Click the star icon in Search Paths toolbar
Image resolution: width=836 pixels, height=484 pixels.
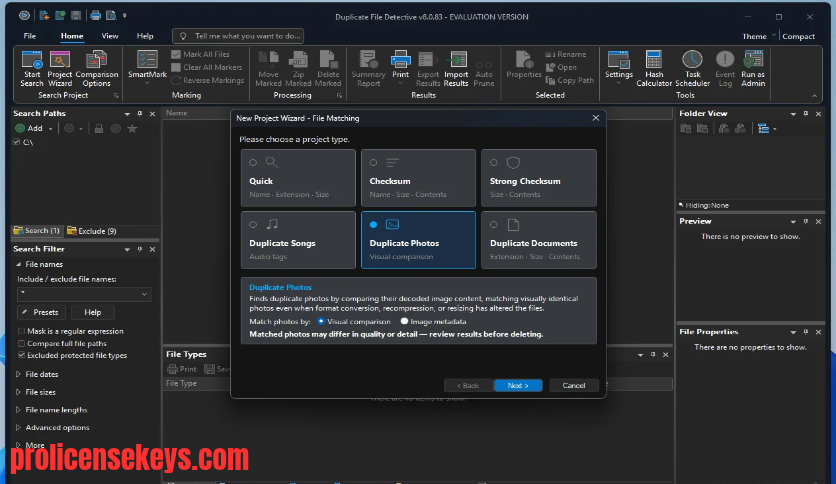coord(132,128)
